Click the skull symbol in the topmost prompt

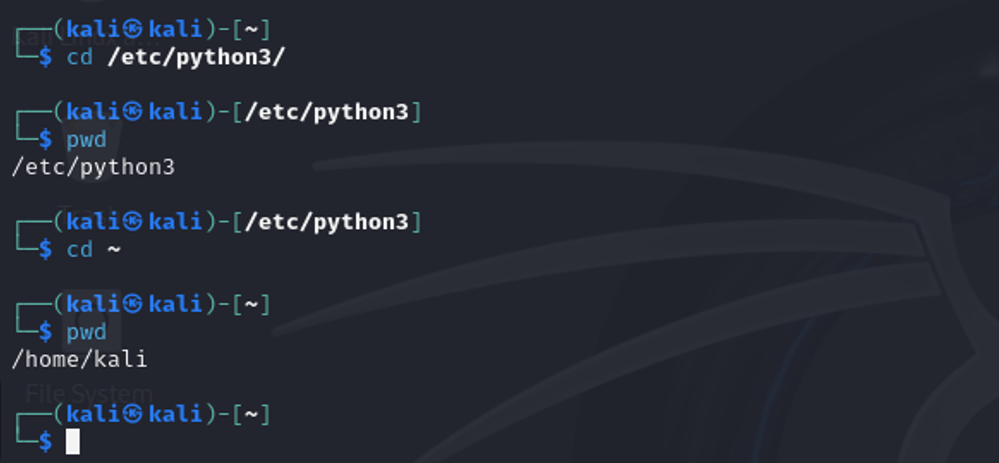134,29
